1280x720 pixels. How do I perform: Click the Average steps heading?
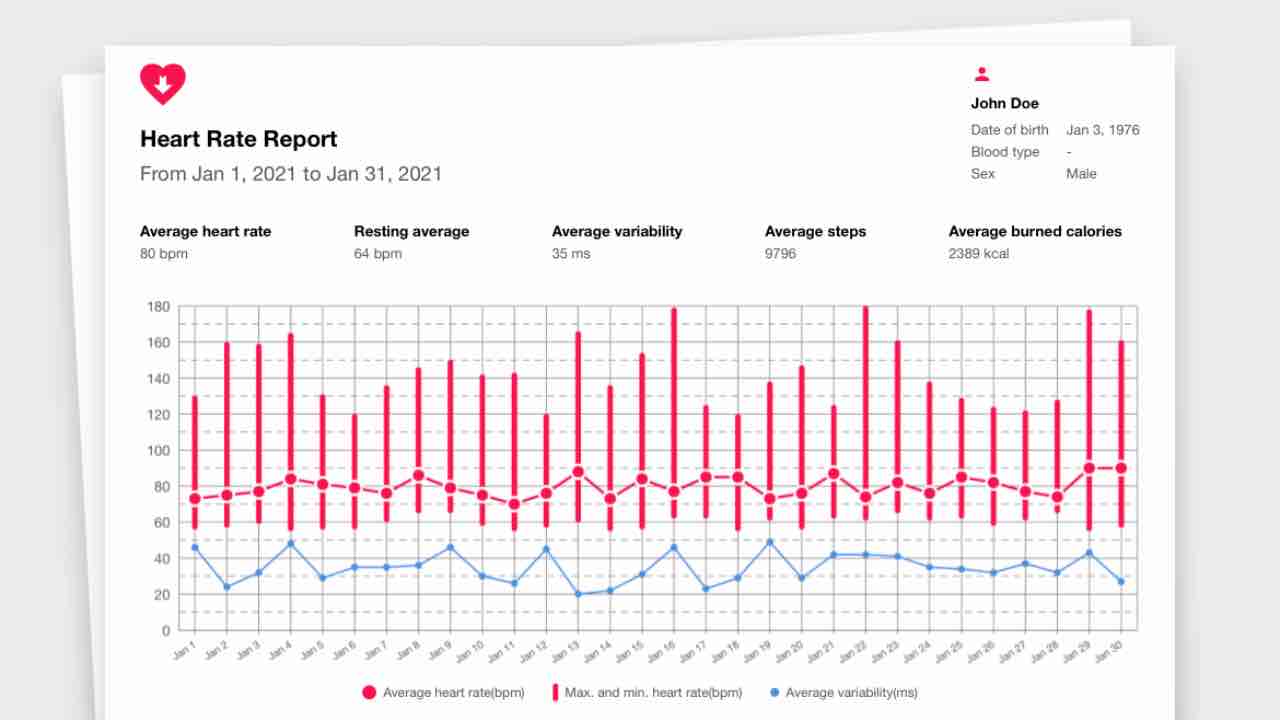coord(815,231)
